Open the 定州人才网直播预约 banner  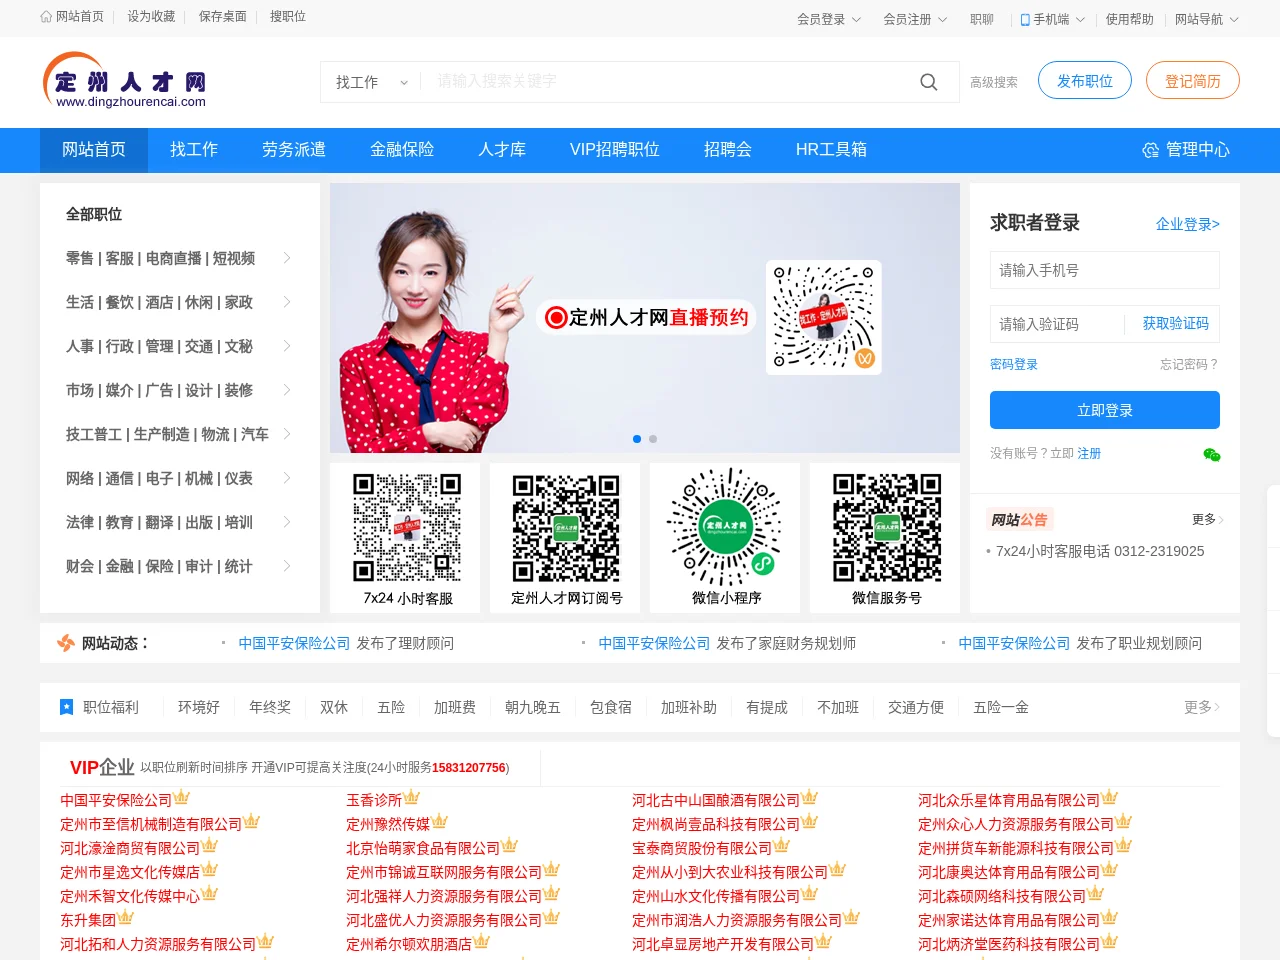click(645, 318)
